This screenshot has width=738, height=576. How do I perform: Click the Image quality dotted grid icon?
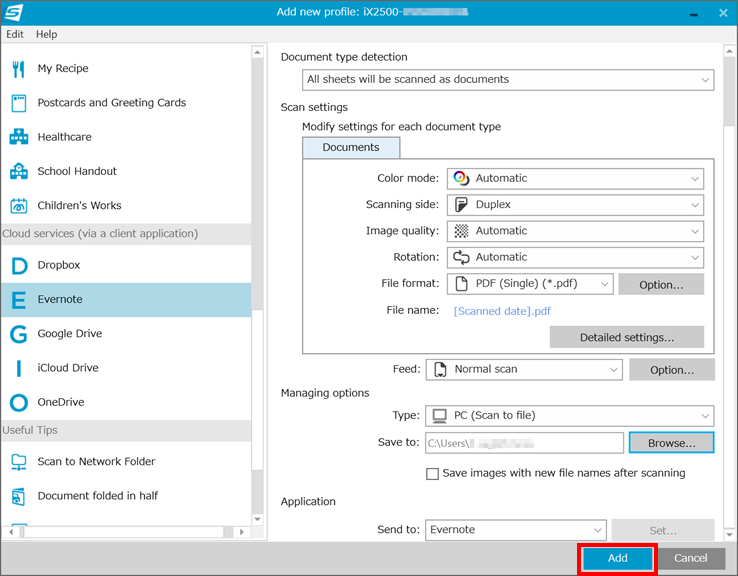[461, 231]
